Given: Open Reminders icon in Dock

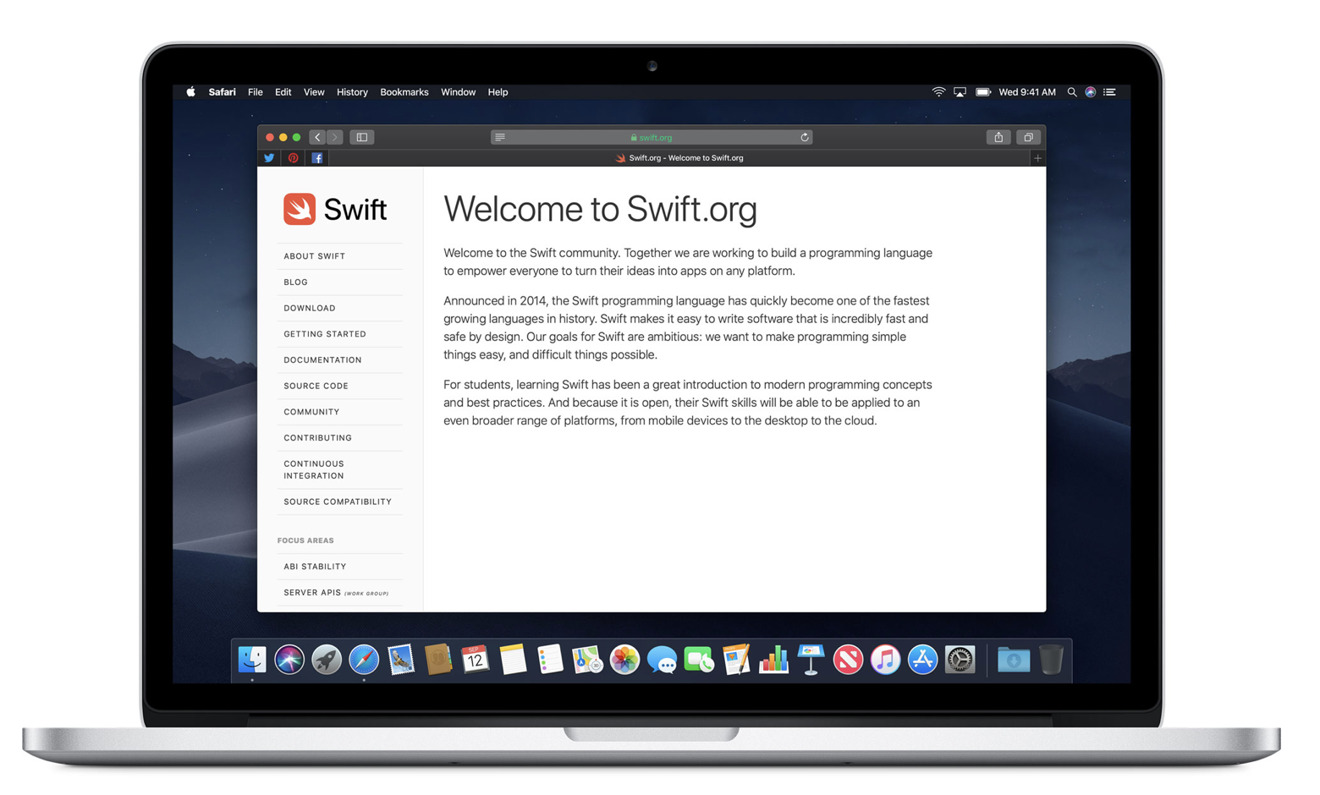Looking at the screenshot, I should 550,660.
